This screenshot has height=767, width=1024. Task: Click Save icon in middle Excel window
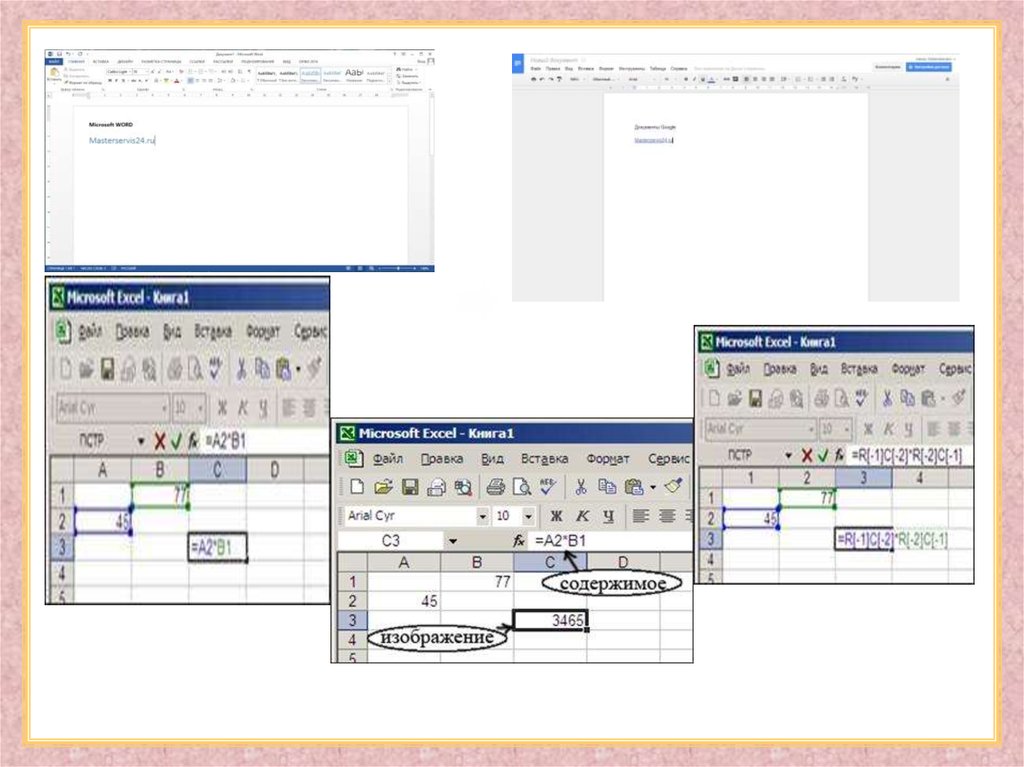[410, 487]
